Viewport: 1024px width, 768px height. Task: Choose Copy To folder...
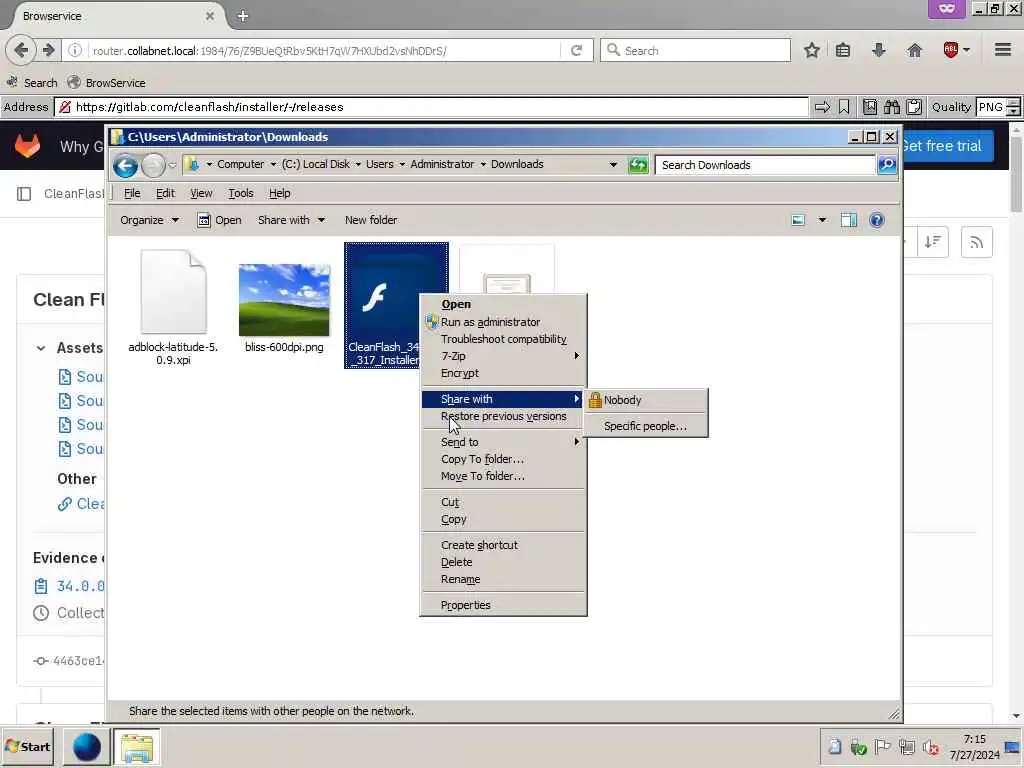(x=483, y=459)
